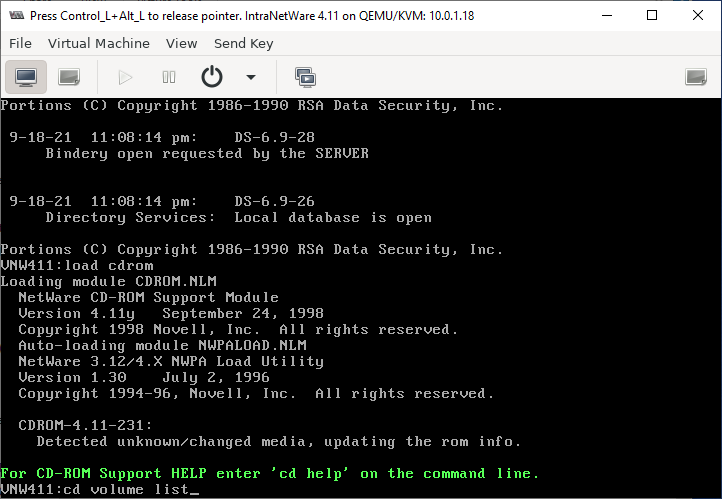Close the virtual machine window
Image resolution: width=722 pixels, height=499 pixels.
(x=698, y=16)
